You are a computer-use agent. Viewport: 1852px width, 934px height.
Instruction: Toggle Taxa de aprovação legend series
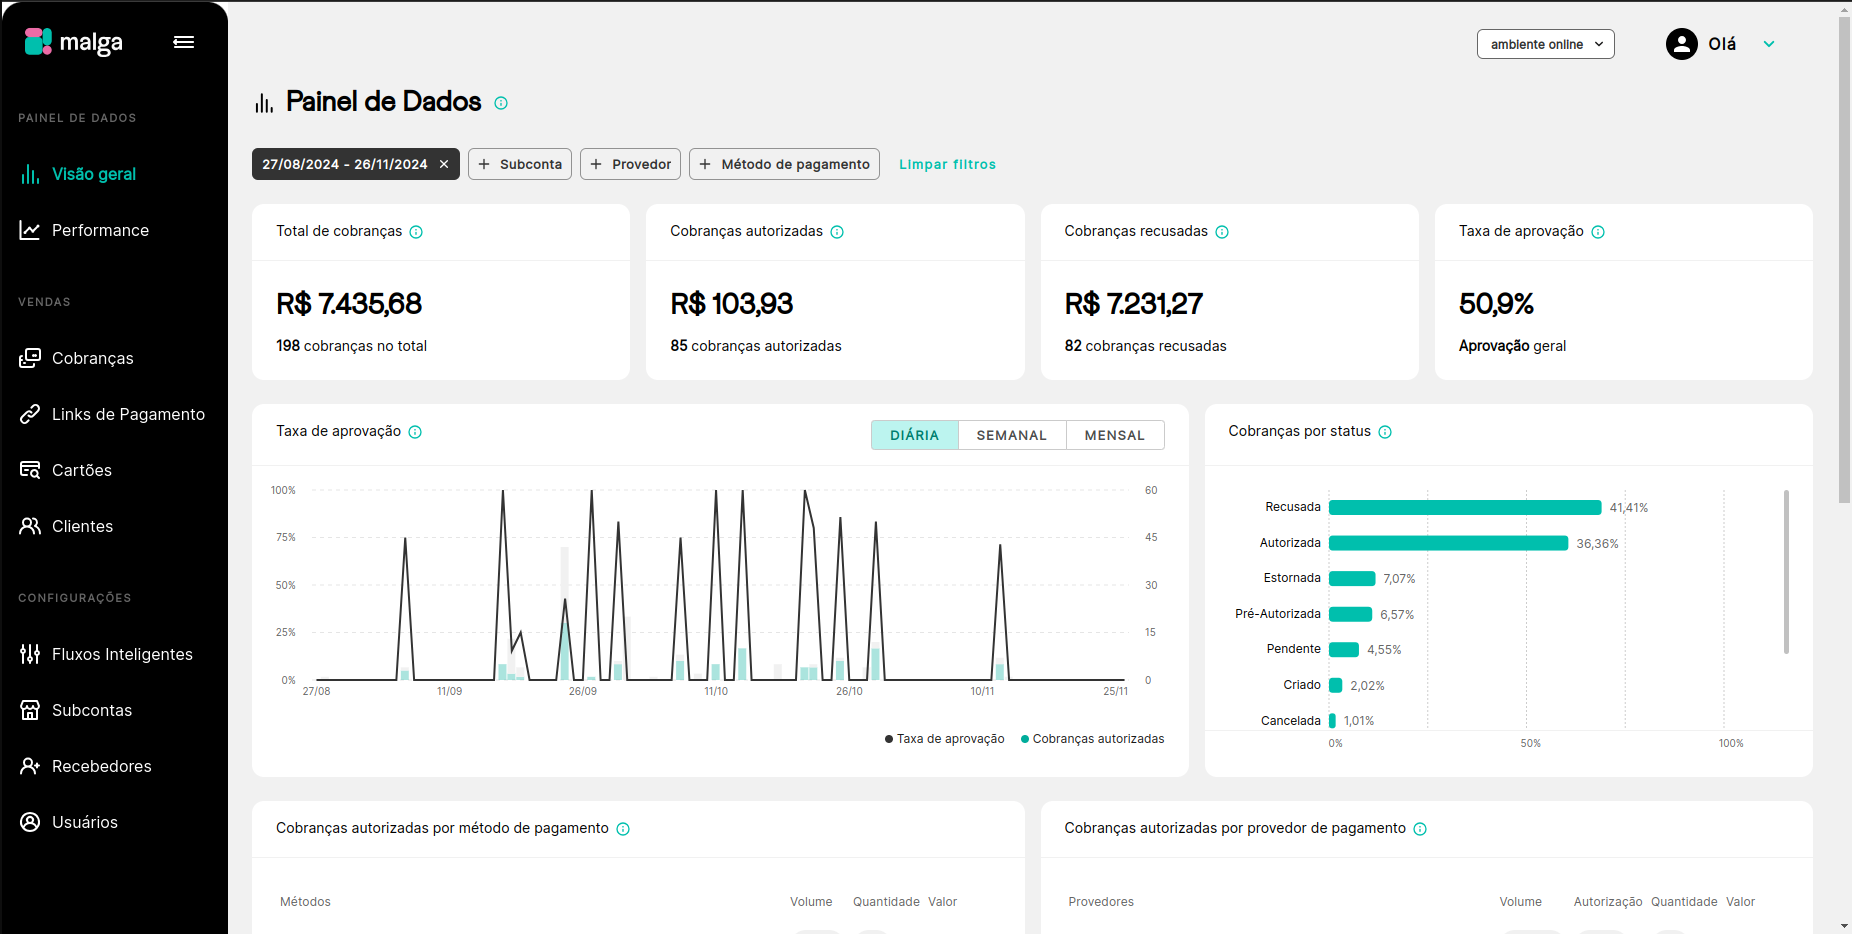tap(945, 739)
